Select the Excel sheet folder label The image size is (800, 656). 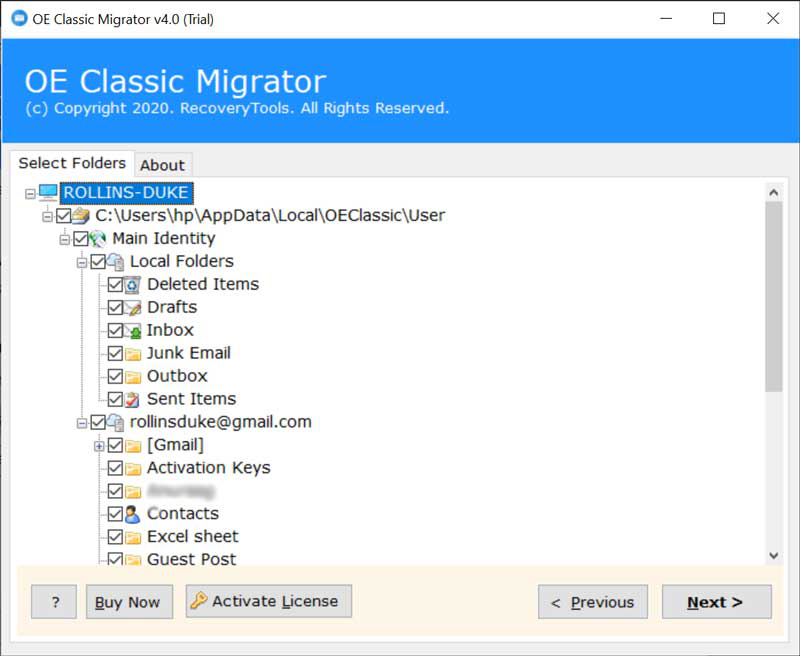click(192, 537)
